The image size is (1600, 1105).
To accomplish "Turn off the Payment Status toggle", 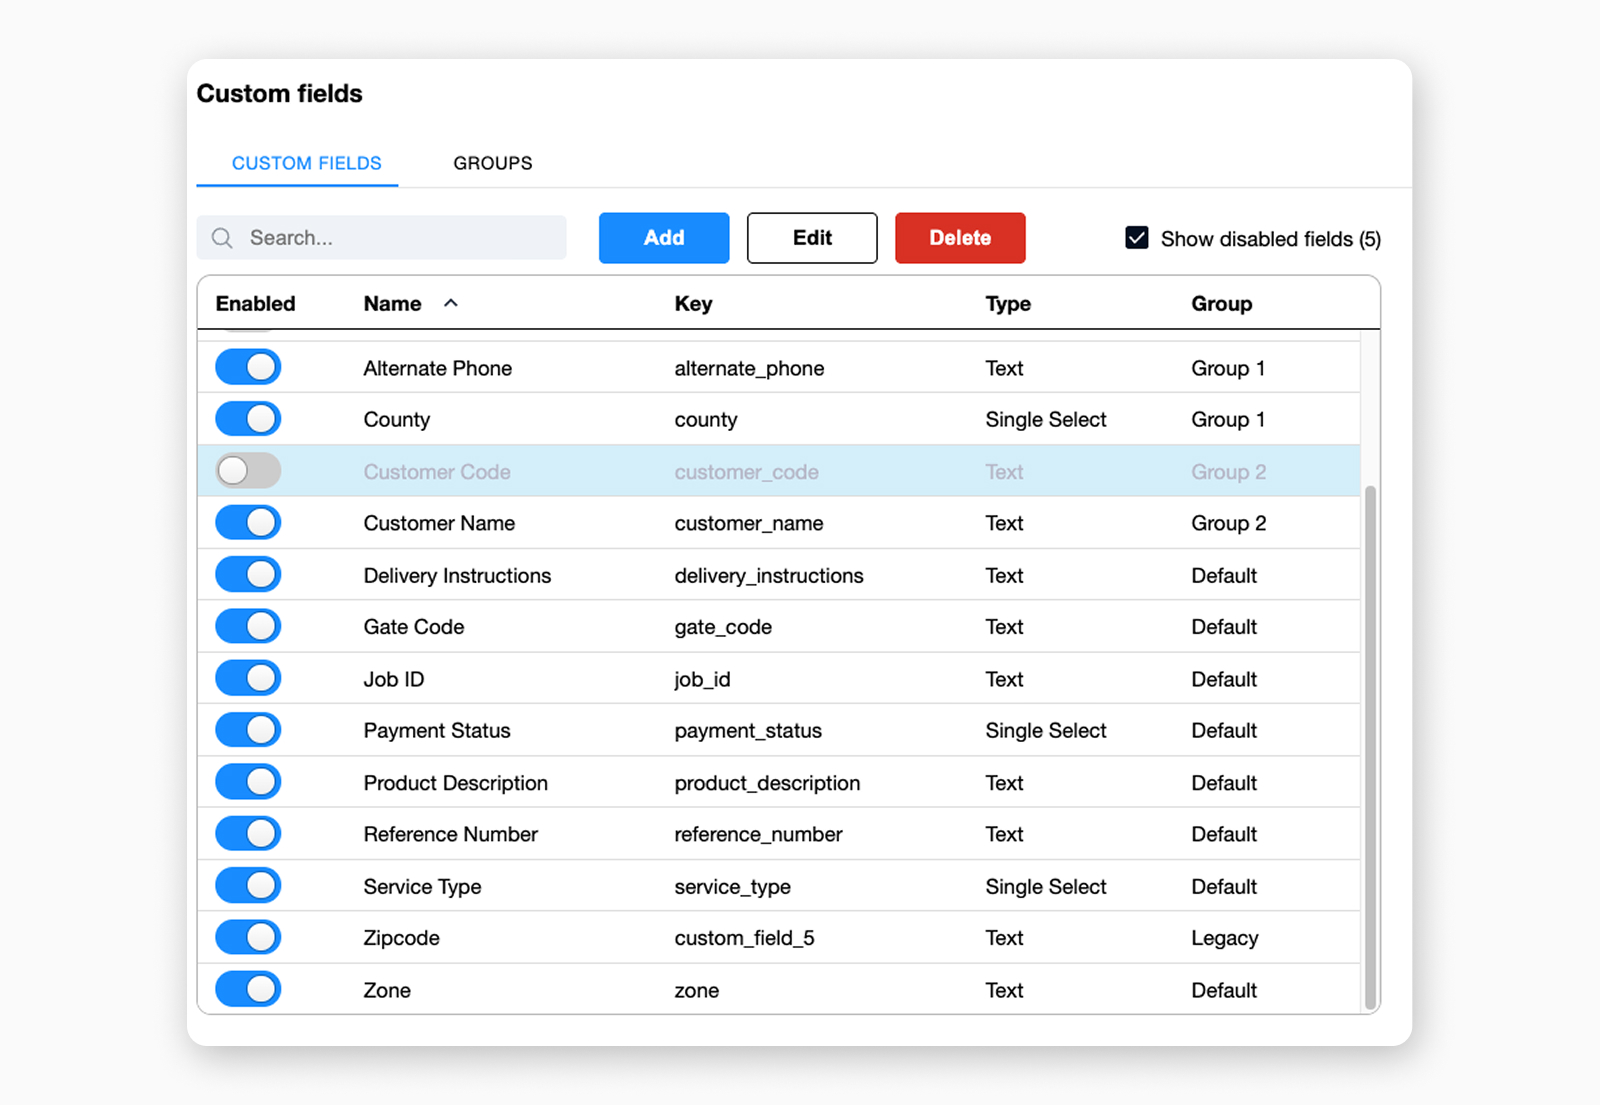I will [x=247, y=729].
